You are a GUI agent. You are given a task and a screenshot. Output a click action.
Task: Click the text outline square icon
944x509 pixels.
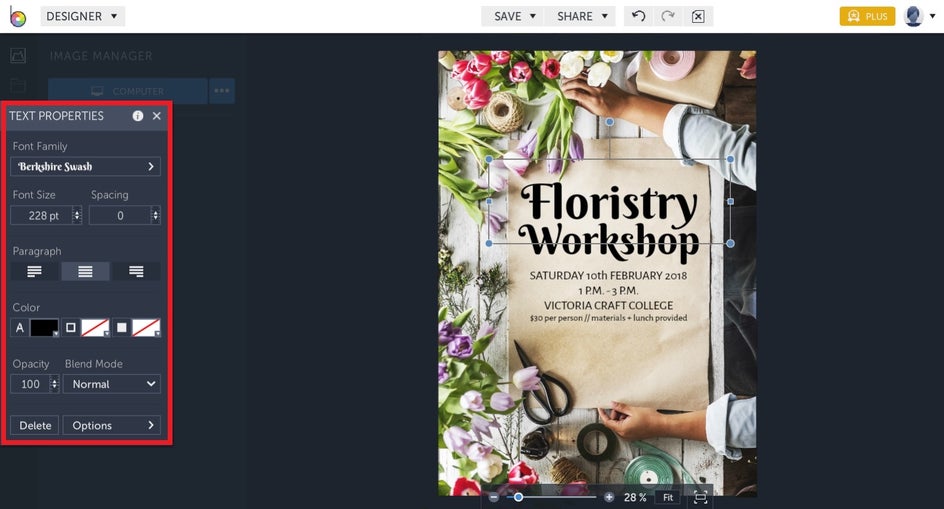tap(70, 328)
